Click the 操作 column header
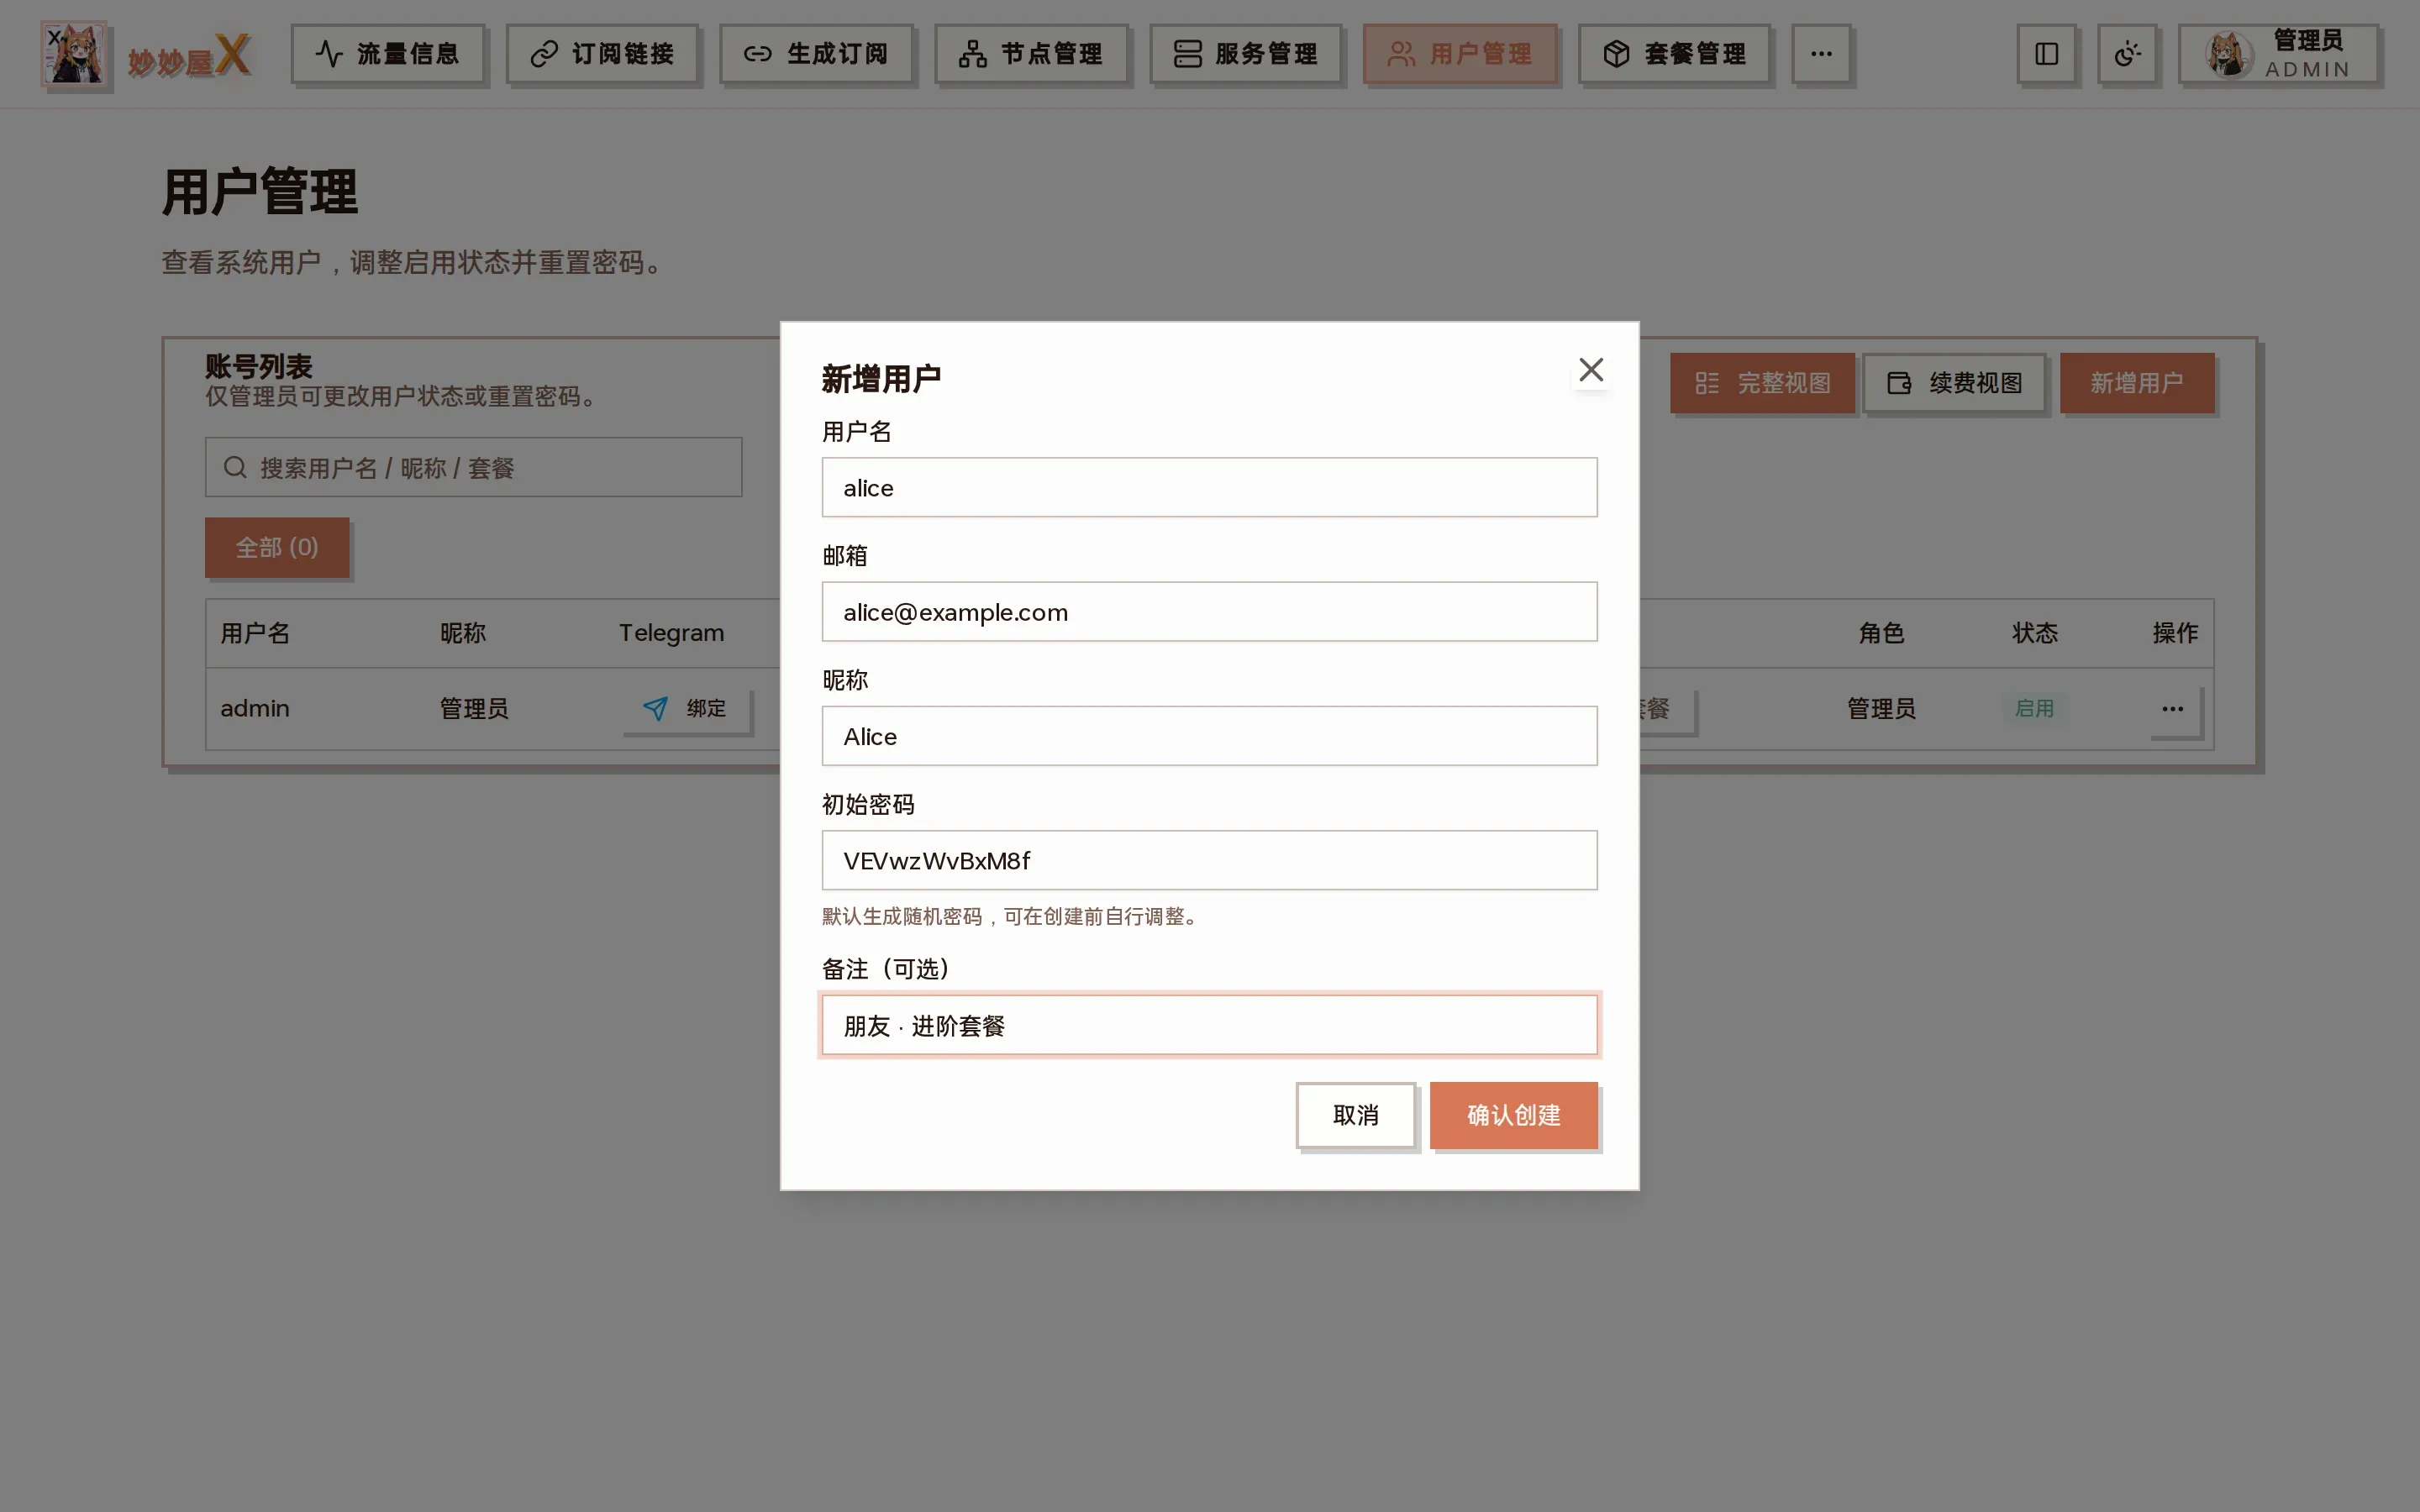Screen dimensions: 2420x1512 coord(2175,633)
